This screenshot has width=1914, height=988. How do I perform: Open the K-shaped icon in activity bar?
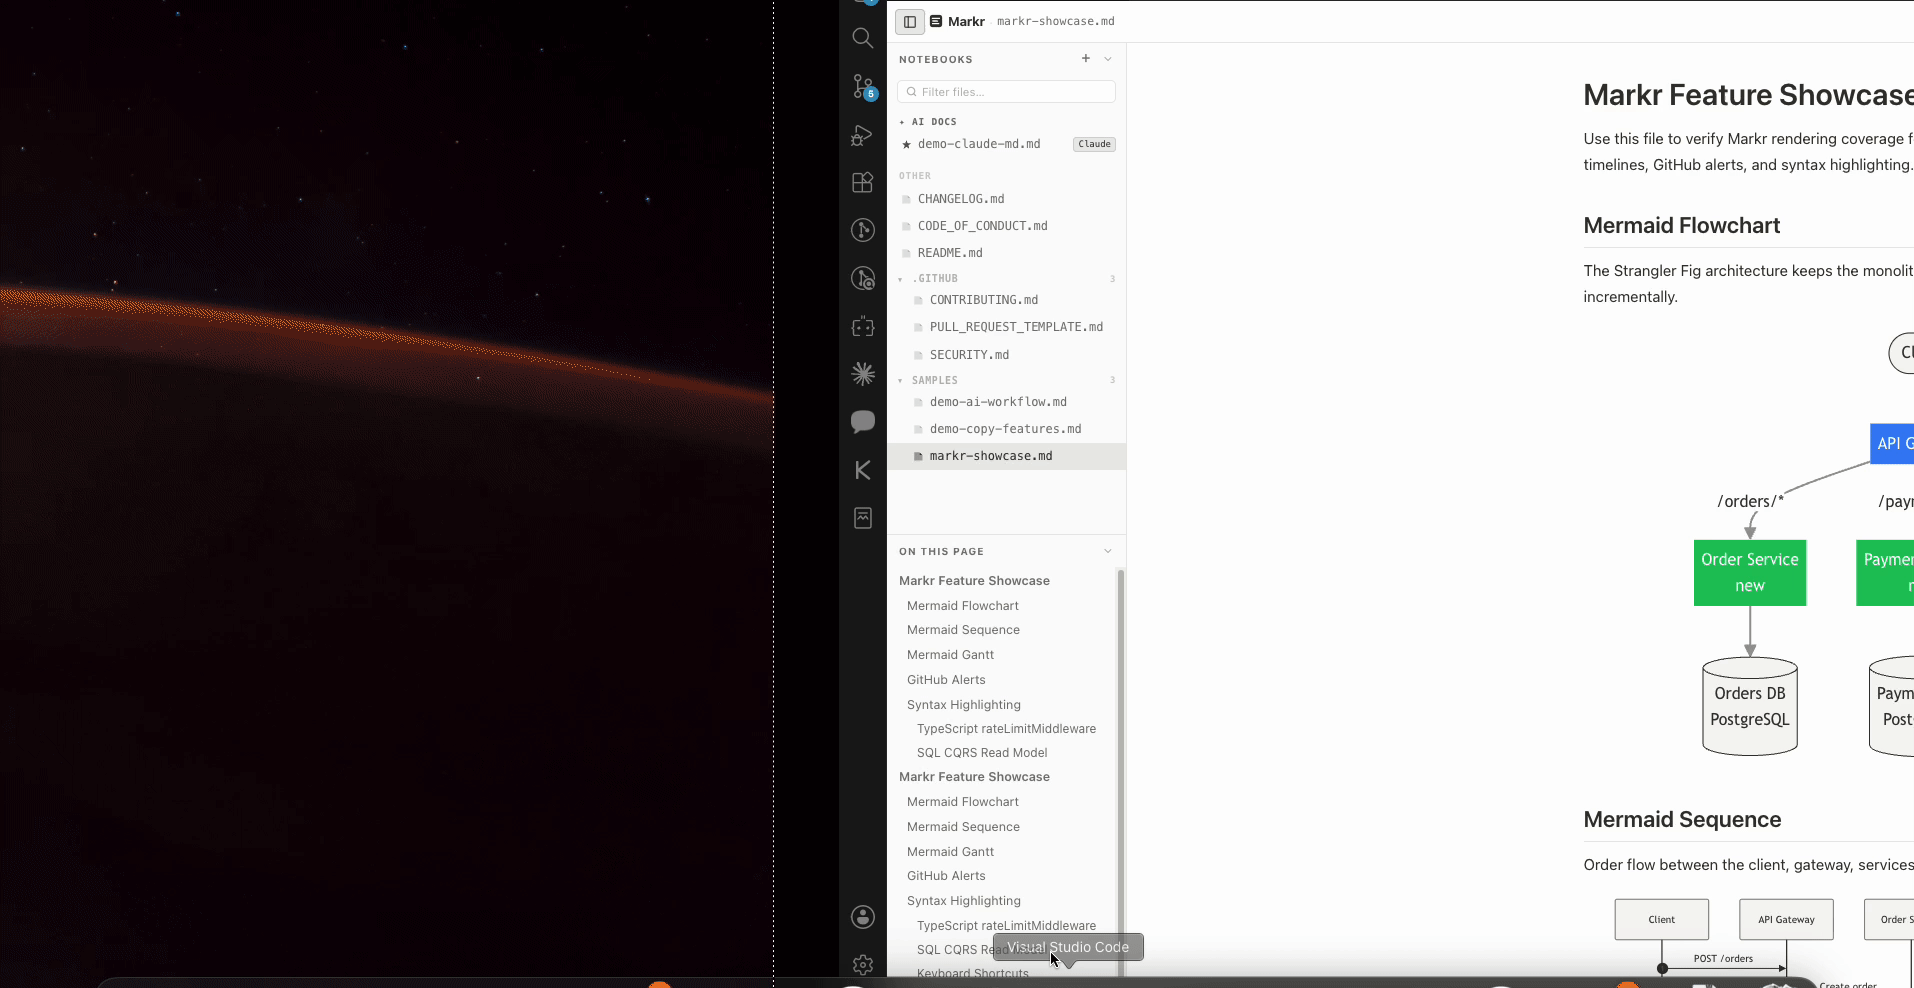862,470
